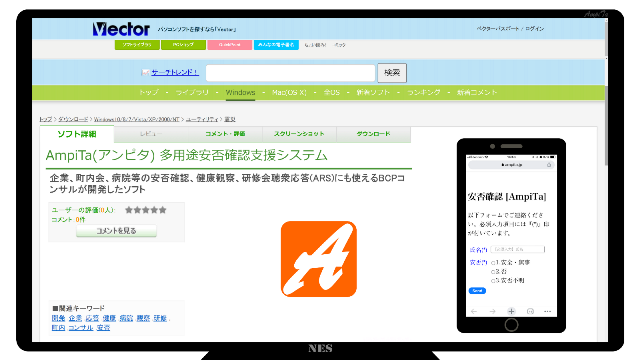This screenshot has height=360, width=640.
Task: Select the second safety radio option on phone
Action: pyautogui.click(x=493, y=271)
